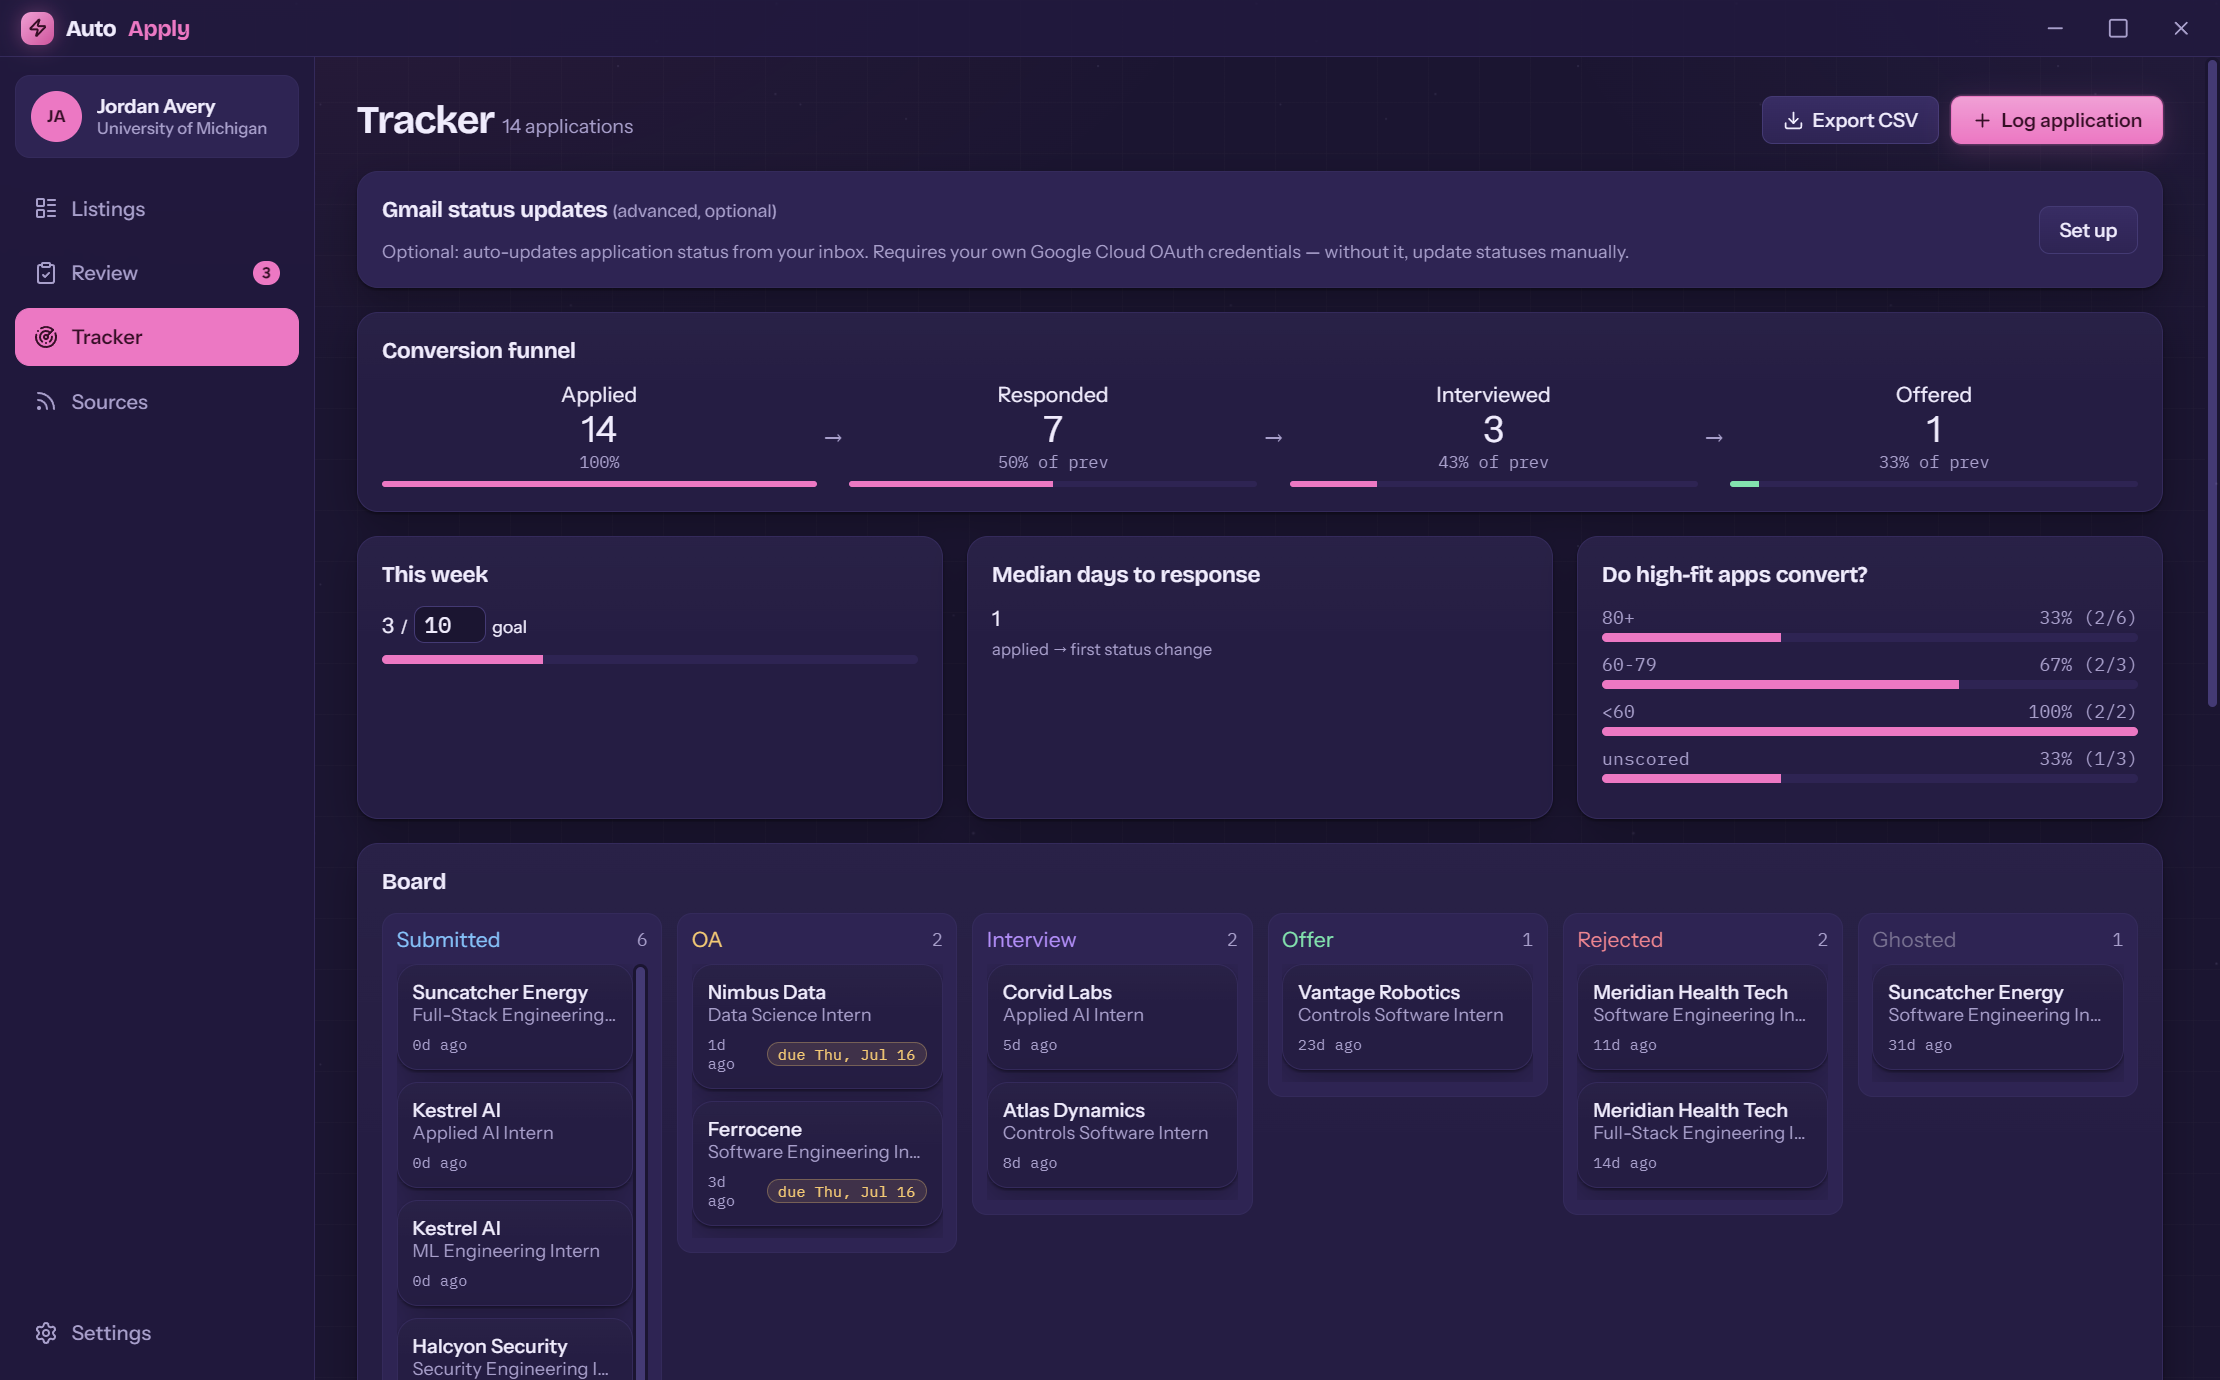This screenshot has height=1380, width=2220.
Task: Edit the weekly goal field showing 10
Action: (449, 625)
